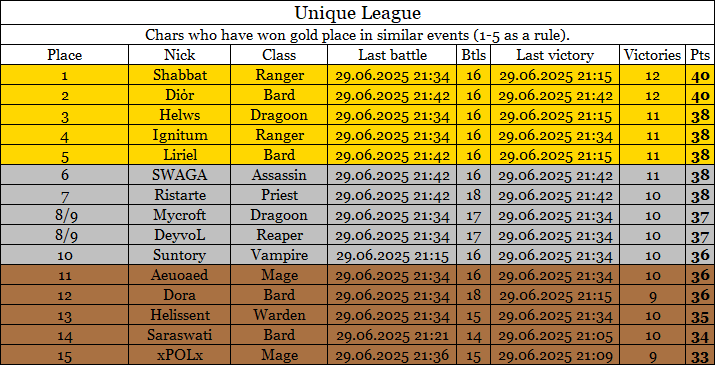This screenshot has height=365, width=715.
Task: Click the DeyvoL Reaper class cell
Action: (x=279, y=235)
